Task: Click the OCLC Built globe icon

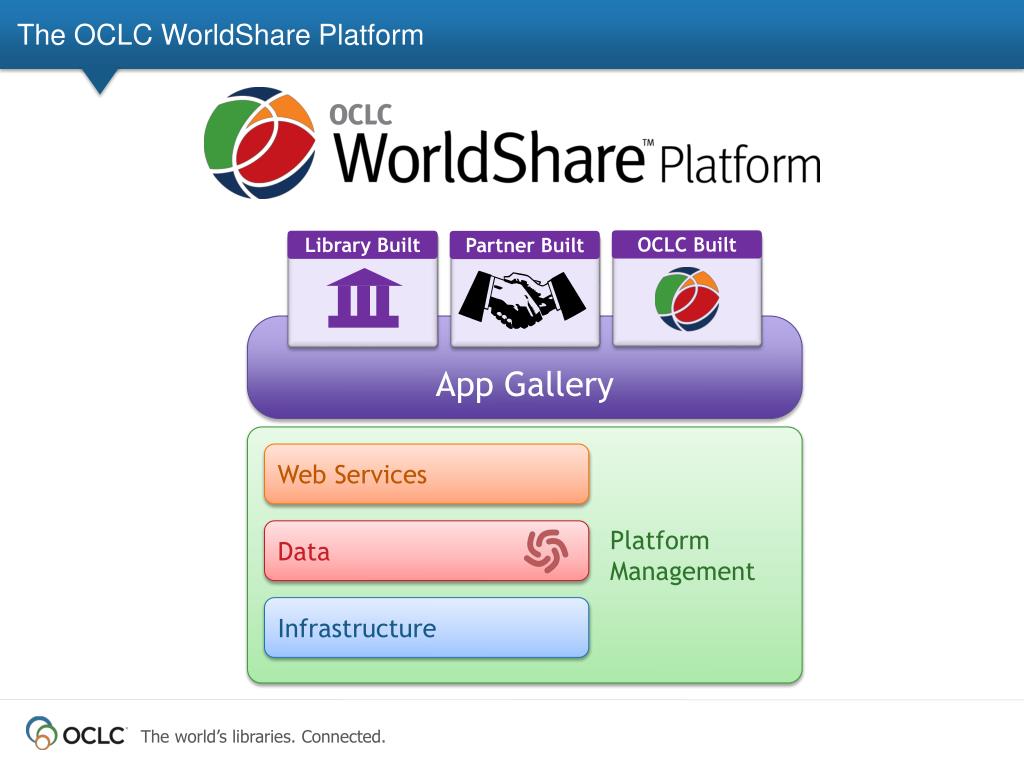Action: click(x=686, y=299)
